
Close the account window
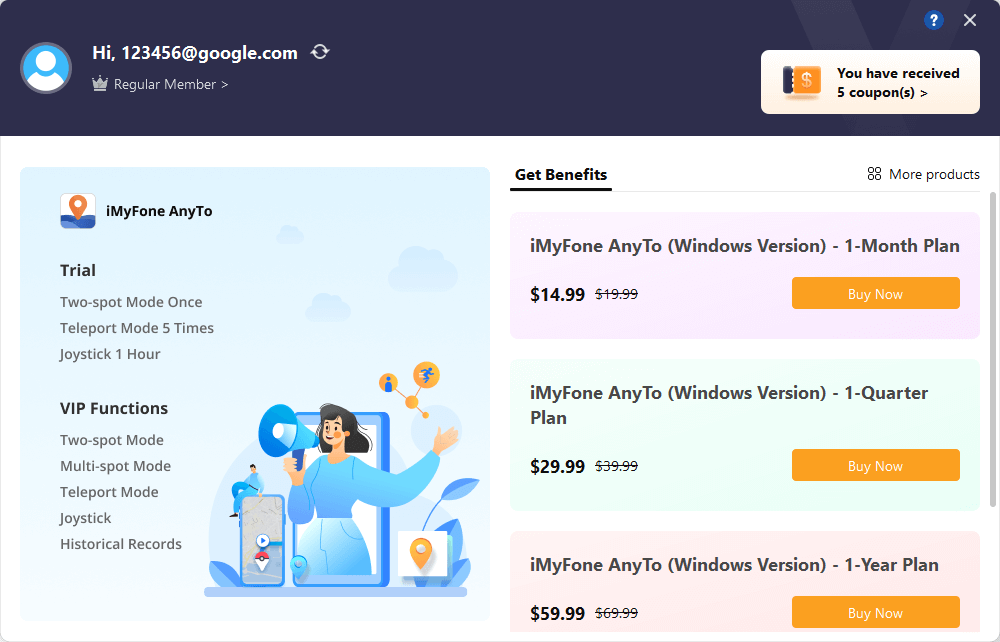coord(970,20)
